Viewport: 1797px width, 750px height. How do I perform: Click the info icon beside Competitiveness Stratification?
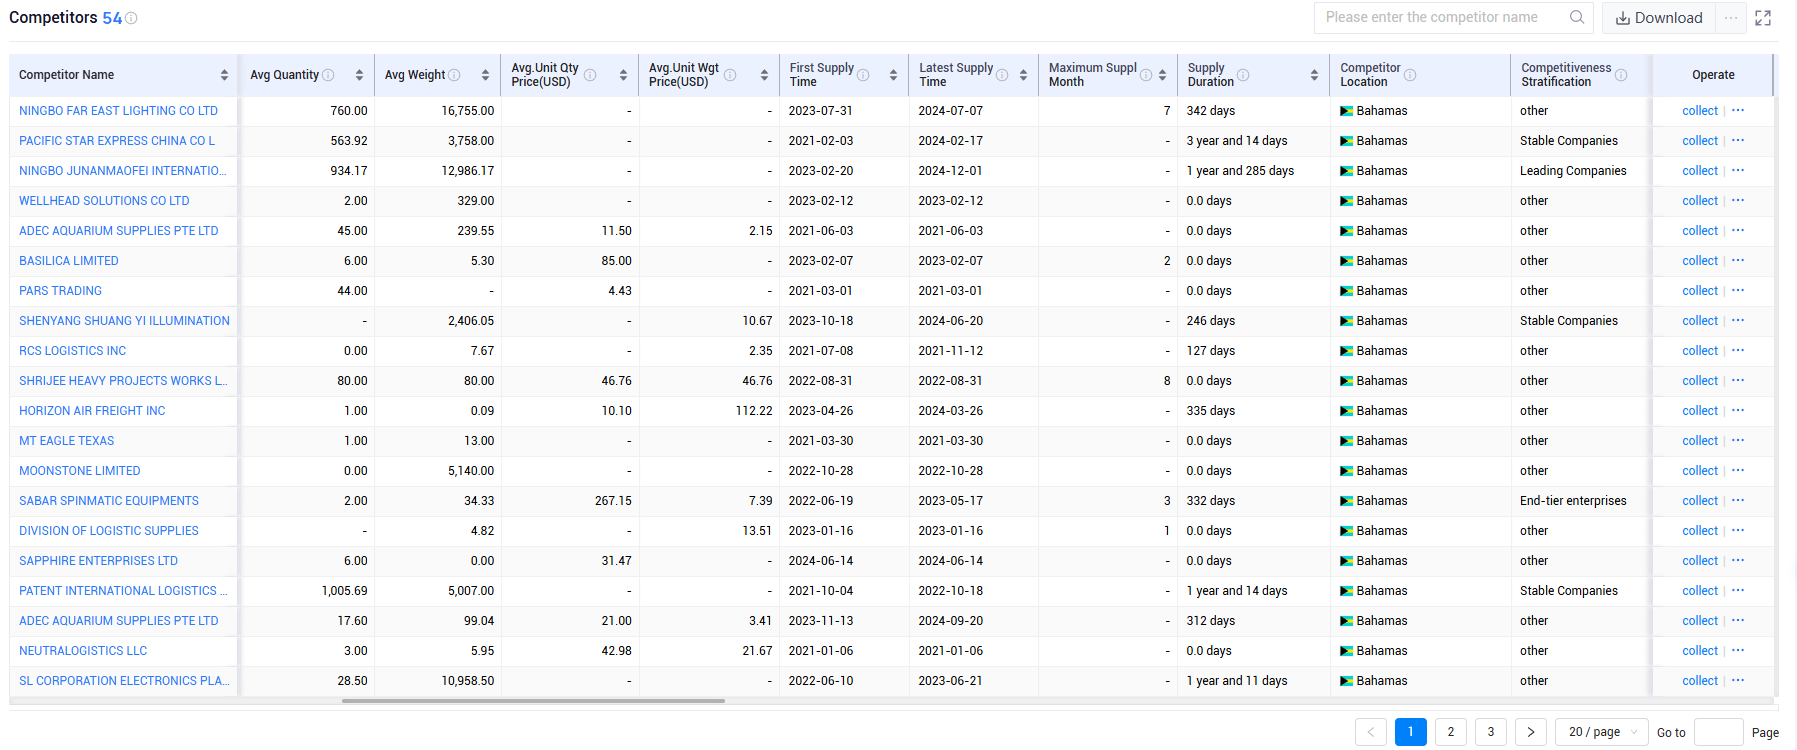(x=1621, y=75)
